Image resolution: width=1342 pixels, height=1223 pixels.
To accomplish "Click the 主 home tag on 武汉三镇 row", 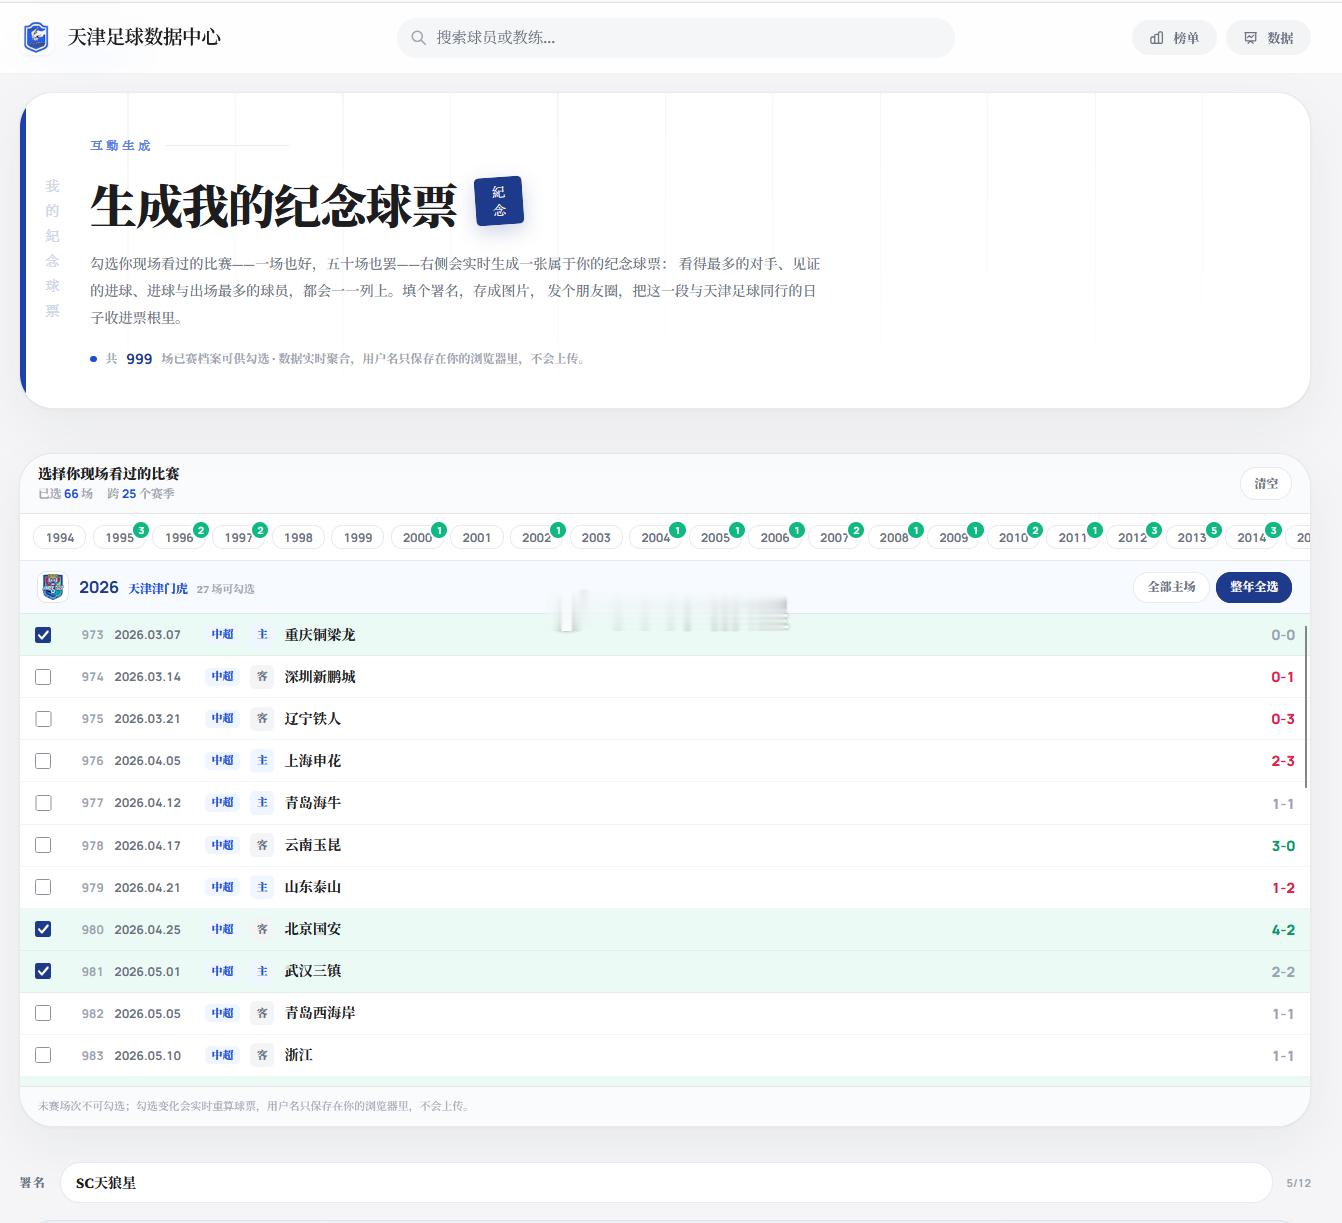I will (262, 971).
